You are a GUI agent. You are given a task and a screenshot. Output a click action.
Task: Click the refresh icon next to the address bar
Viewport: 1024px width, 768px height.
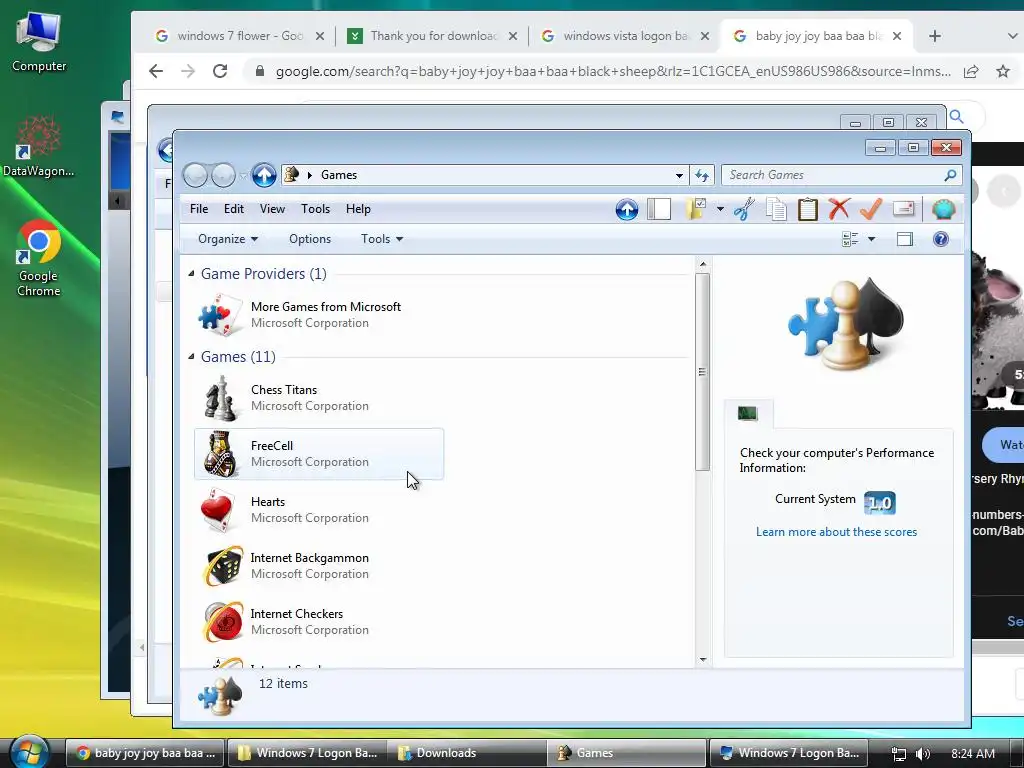pyautogui.click(x=702, y=175)
